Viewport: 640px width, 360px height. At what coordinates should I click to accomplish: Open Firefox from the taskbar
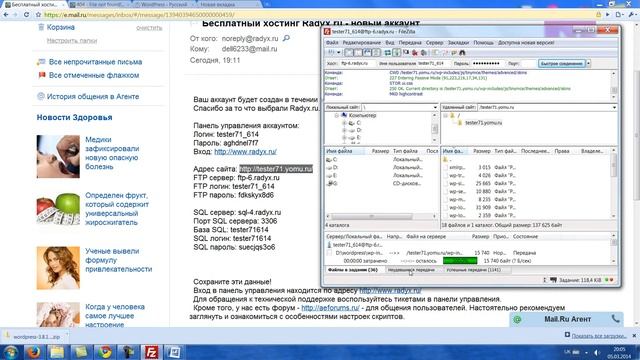[34, 351]
